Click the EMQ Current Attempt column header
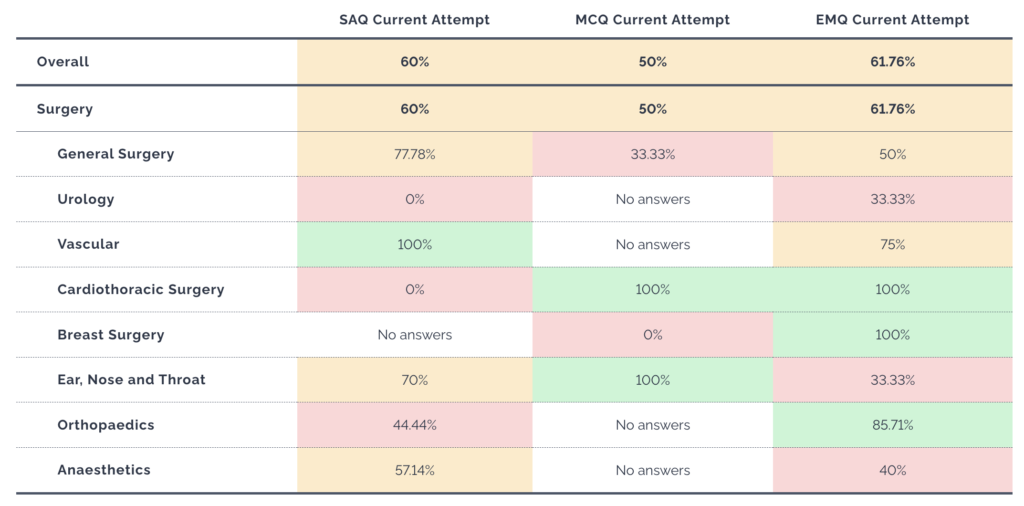 (x=892, y=20)
